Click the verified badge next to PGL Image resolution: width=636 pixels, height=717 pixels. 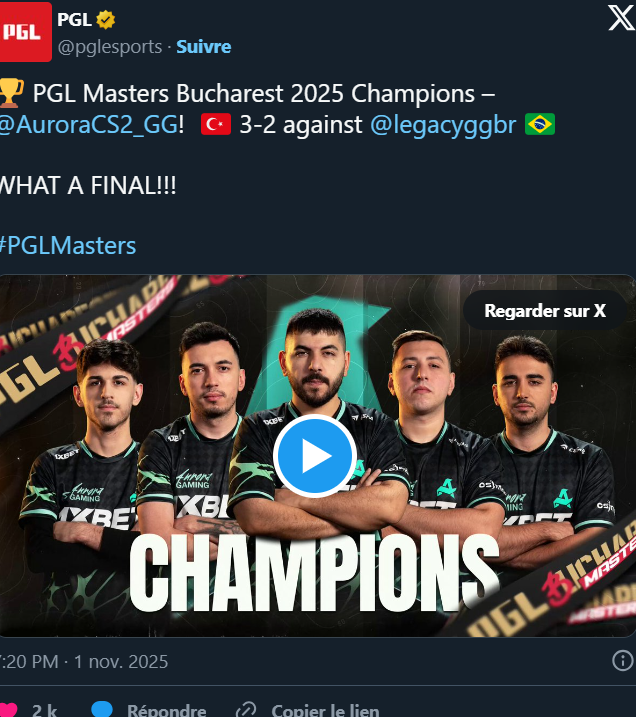(106, 20)
